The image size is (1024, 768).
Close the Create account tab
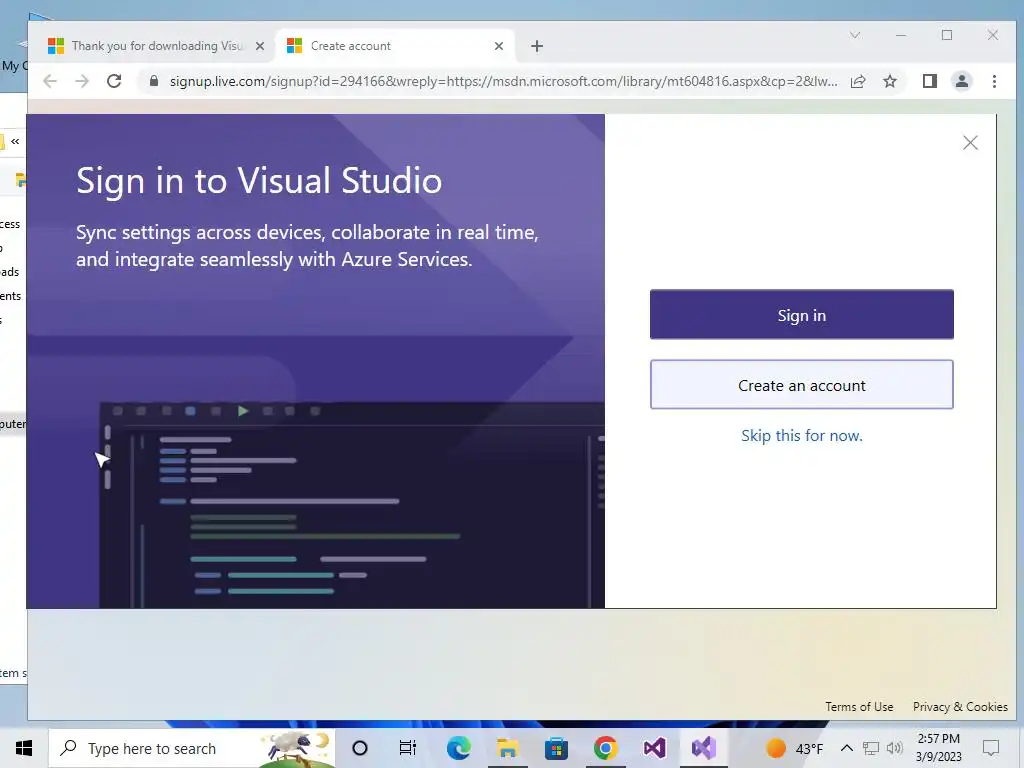pyautogui.click(x=498, y=46)
